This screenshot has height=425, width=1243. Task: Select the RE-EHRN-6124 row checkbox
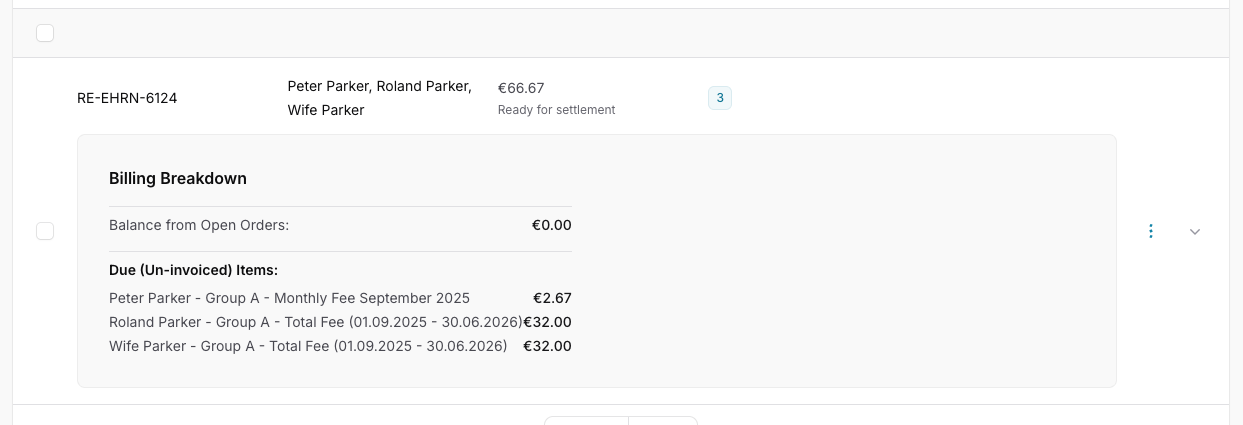[45, 231]
